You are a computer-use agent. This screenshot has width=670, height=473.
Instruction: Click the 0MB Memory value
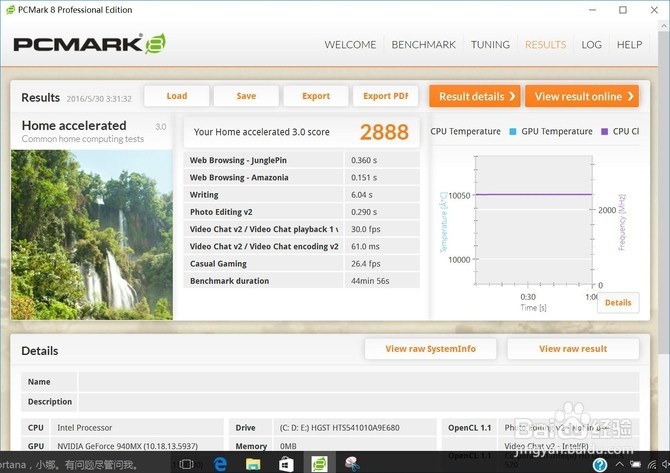pyautogui.click(x=288, y=446)
